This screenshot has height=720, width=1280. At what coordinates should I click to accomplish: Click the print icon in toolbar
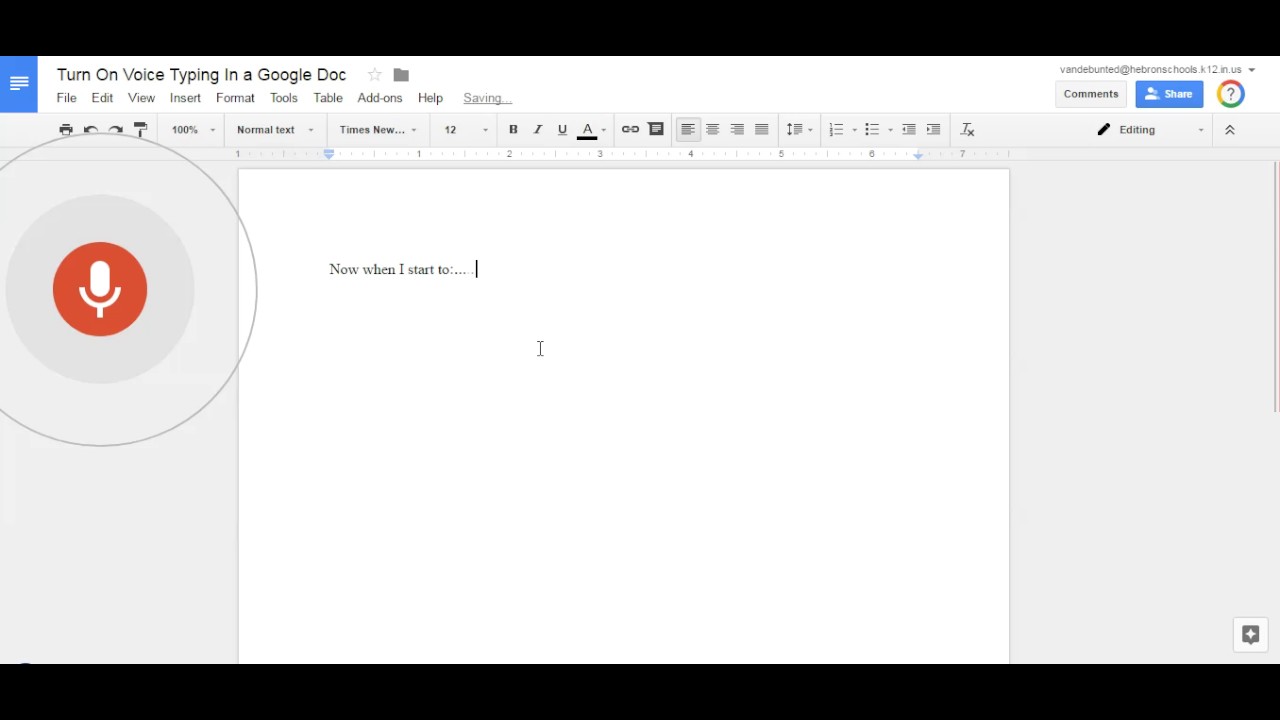point(66,130)
